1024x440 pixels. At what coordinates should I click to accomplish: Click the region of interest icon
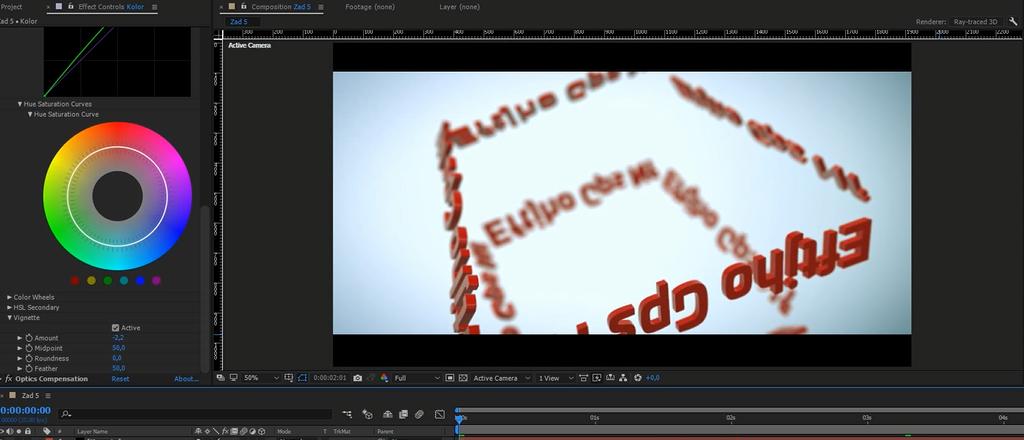click(x=302, y=378)
